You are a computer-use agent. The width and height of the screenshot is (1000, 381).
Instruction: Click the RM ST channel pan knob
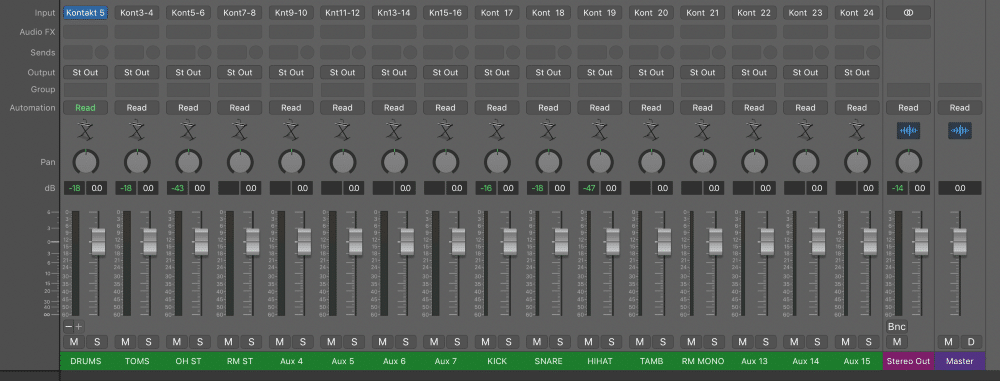click(x=240, y=162)
